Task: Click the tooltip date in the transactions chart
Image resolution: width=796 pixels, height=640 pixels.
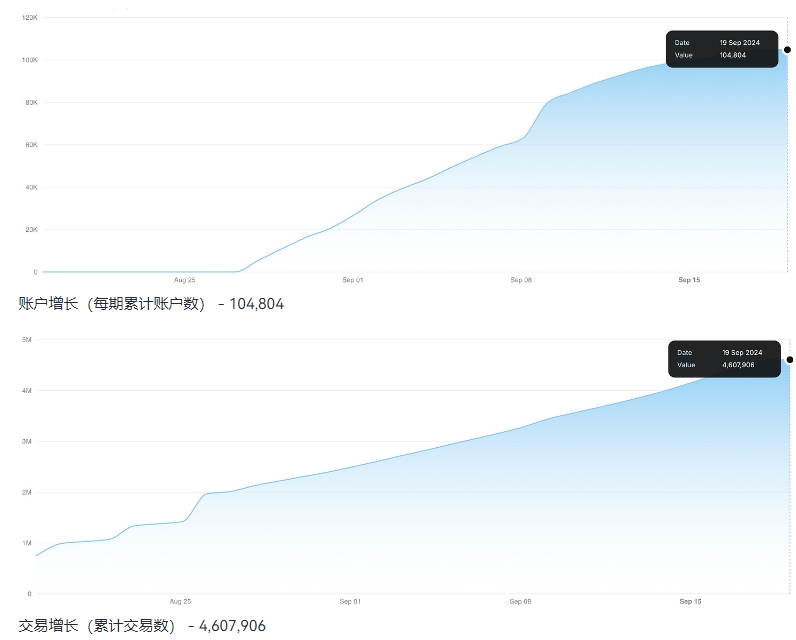Action: 742,352
